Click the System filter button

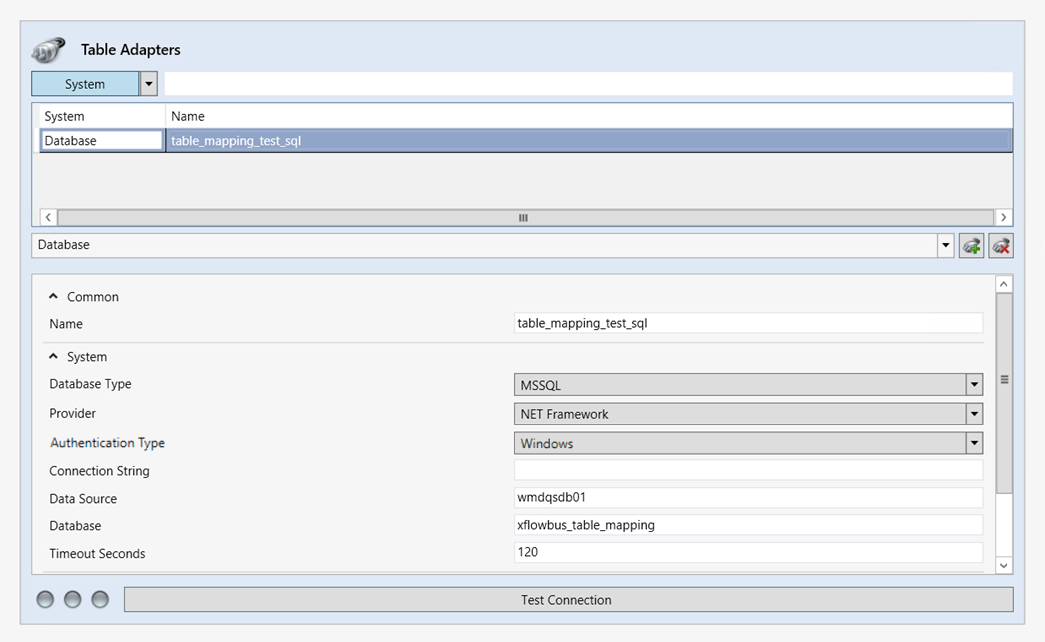(85, 84)
